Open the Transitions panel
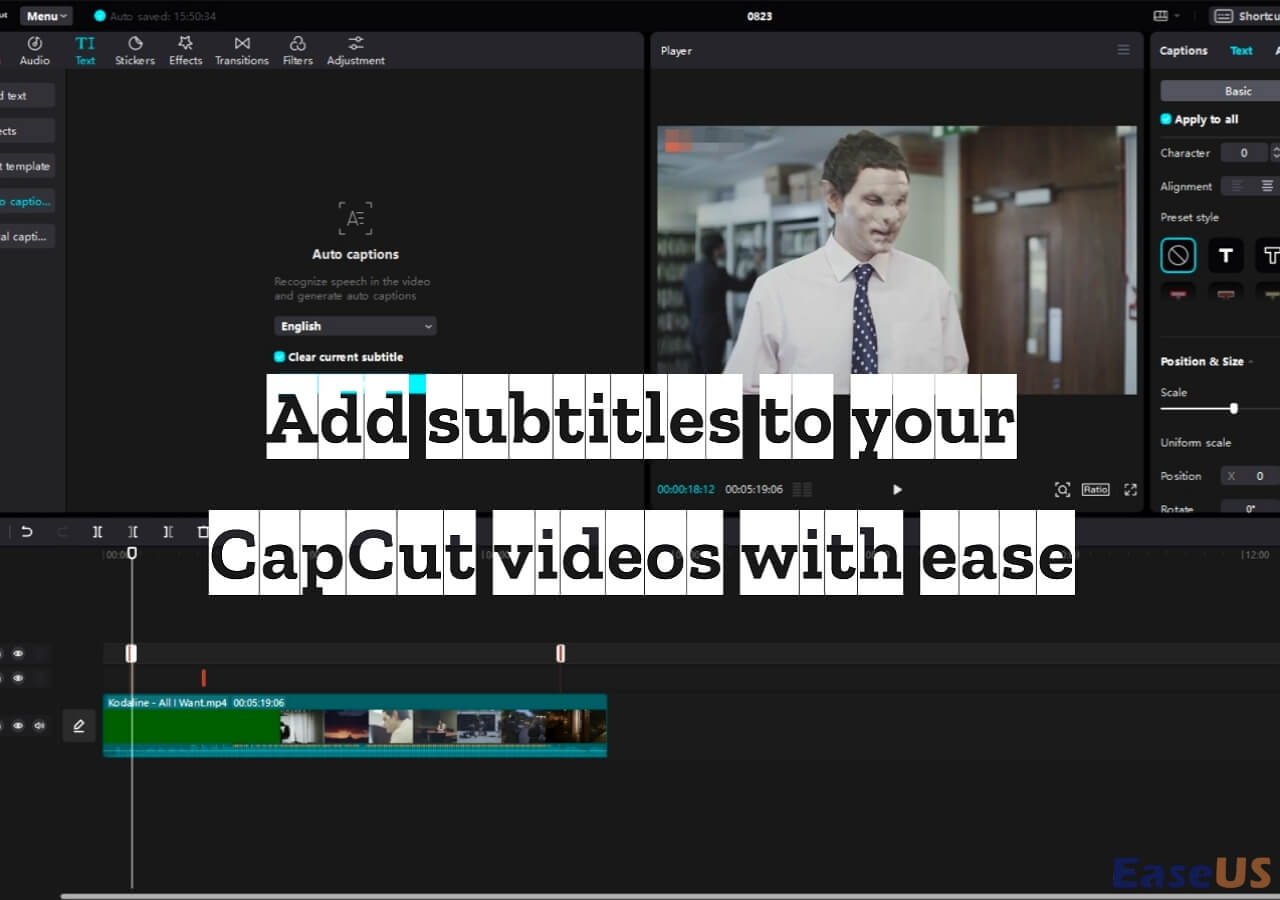The image size is (1280, 900). click(x=242, y=50)
